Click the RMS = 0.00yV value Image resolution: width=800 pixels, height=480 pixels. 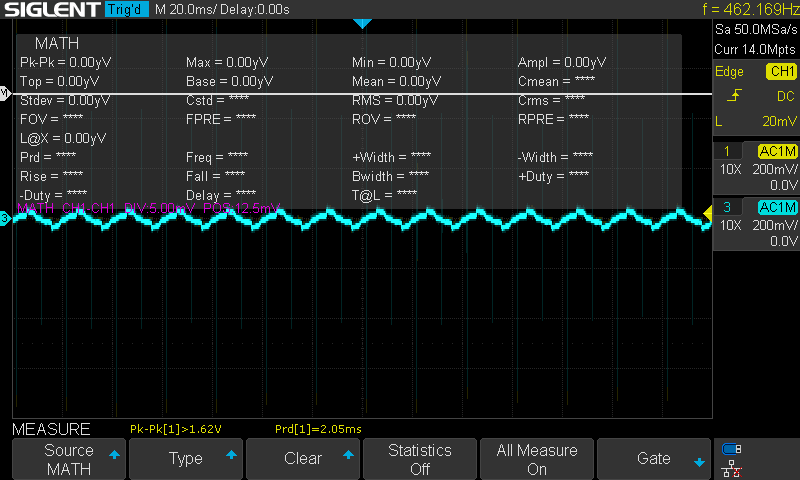click(395, 100)
